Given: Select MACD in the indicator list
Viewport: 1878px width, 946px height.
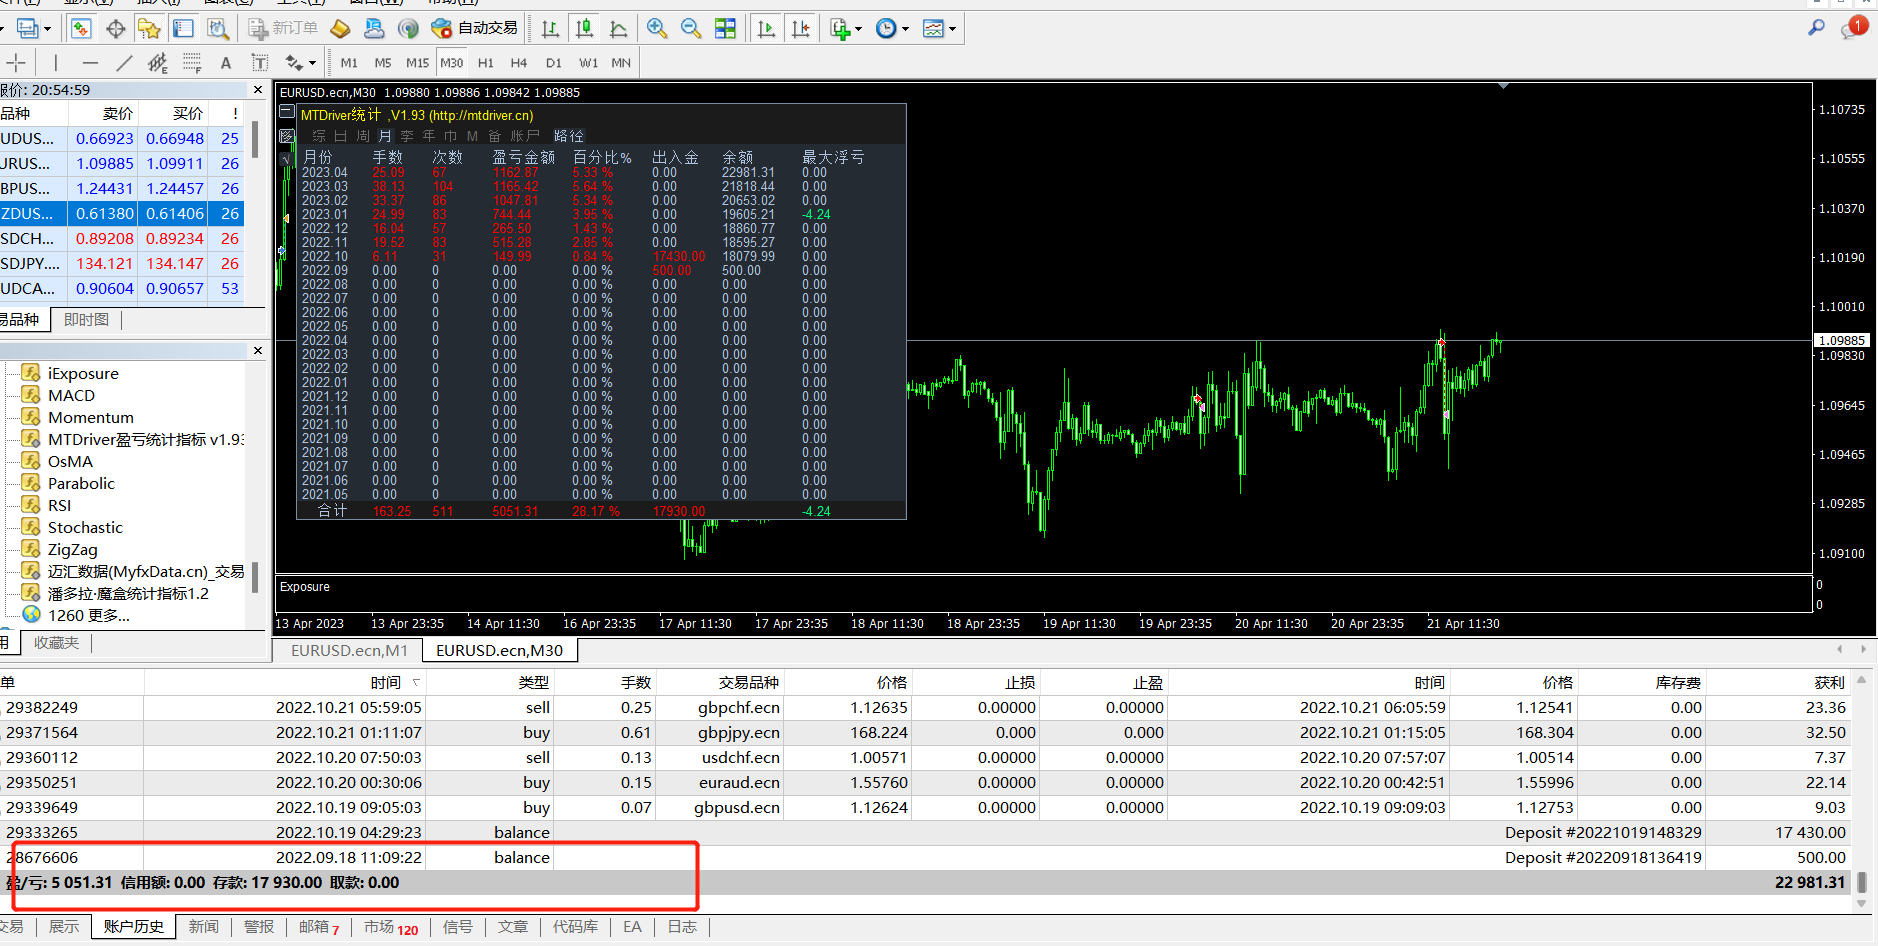Looking at the screenshot, I should tap(71, 396).
